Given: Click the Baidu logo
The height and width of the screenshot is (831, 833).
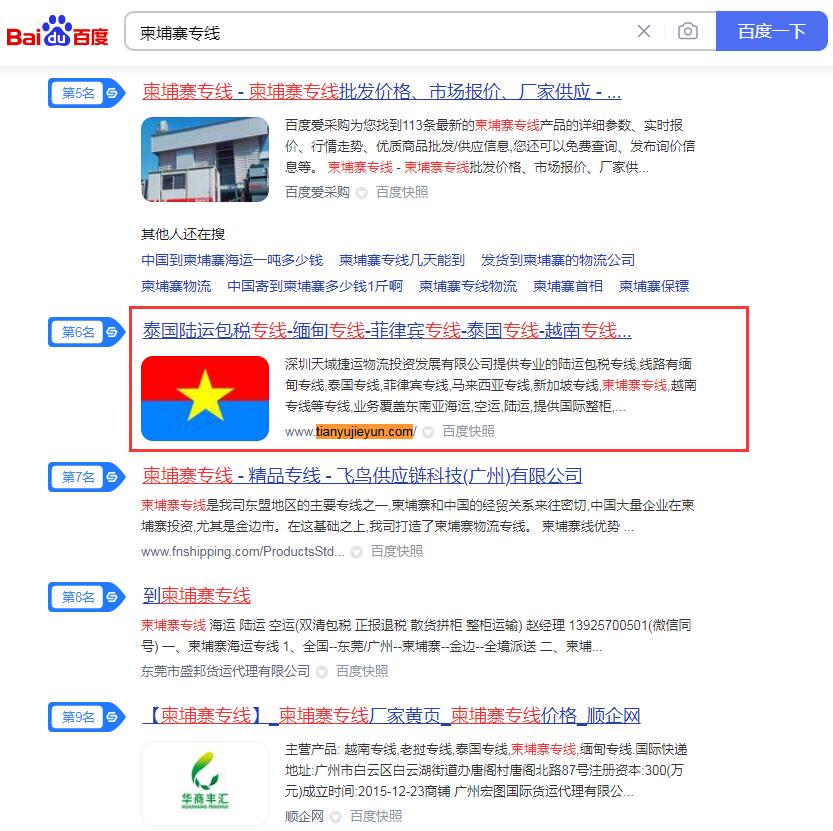Looking at the screenshot, I should pyautogui.click(x=57, y=32).
